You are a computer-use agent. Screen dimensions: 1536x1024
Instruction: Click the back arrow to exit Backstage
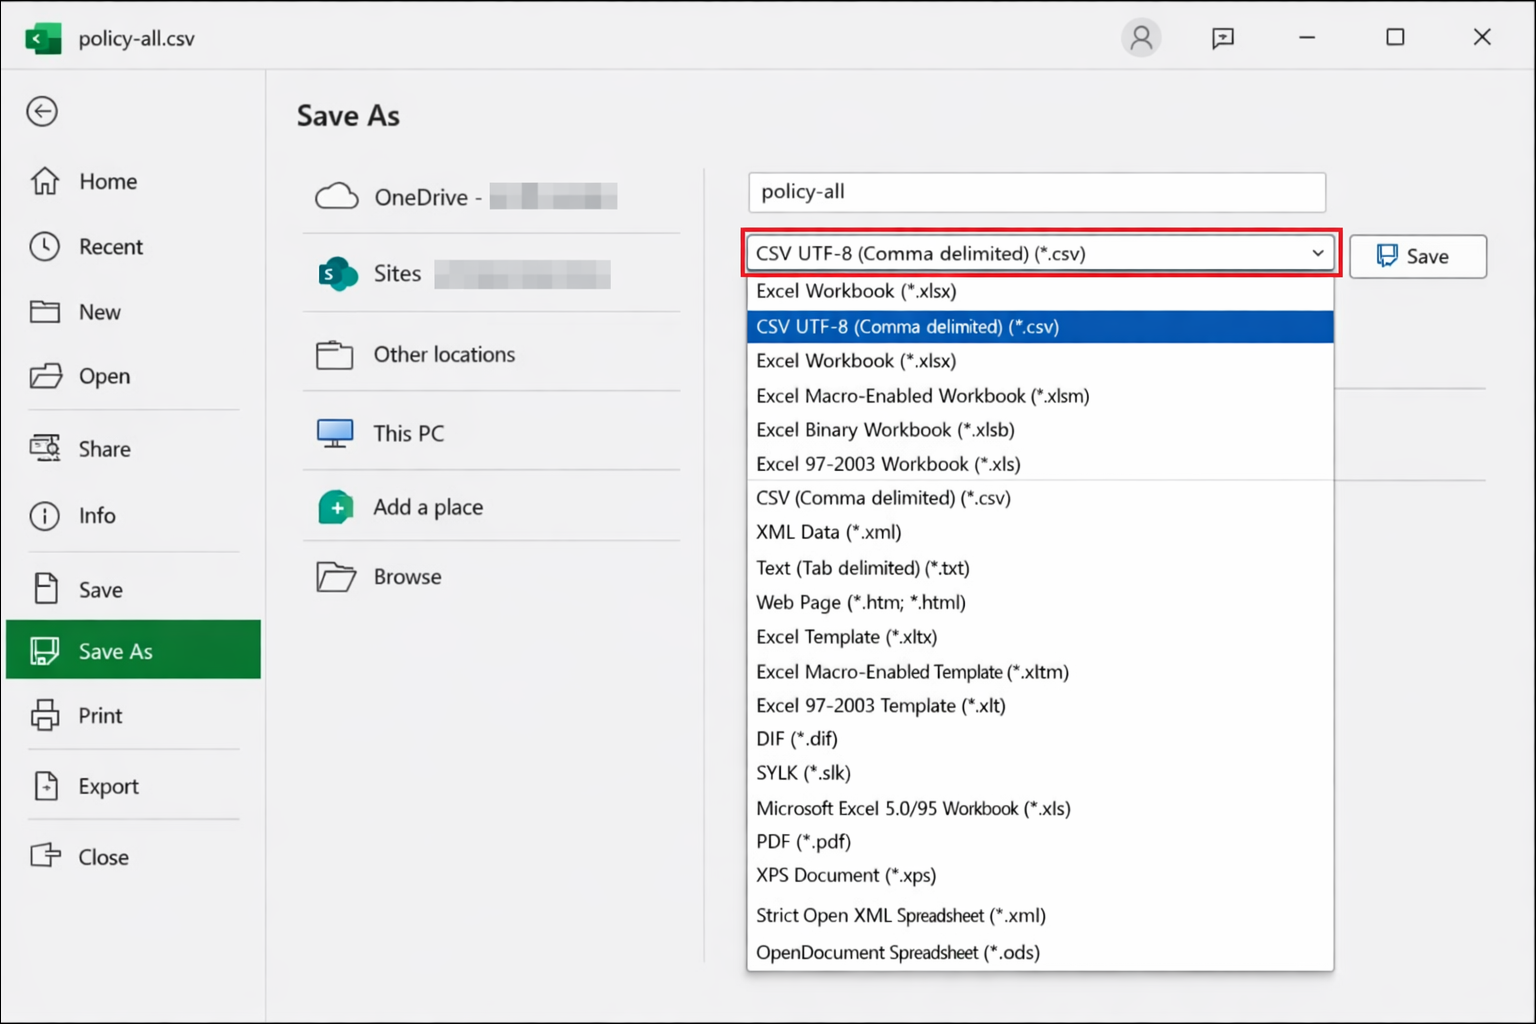(x=42, y=111)
